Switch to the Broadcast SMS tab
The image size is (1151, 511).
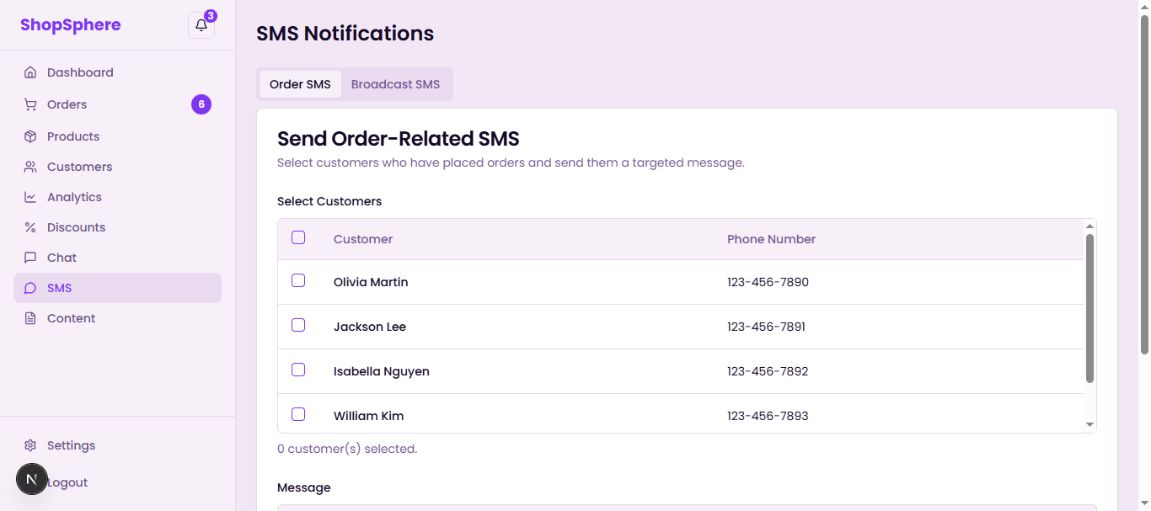click(395, 84)
